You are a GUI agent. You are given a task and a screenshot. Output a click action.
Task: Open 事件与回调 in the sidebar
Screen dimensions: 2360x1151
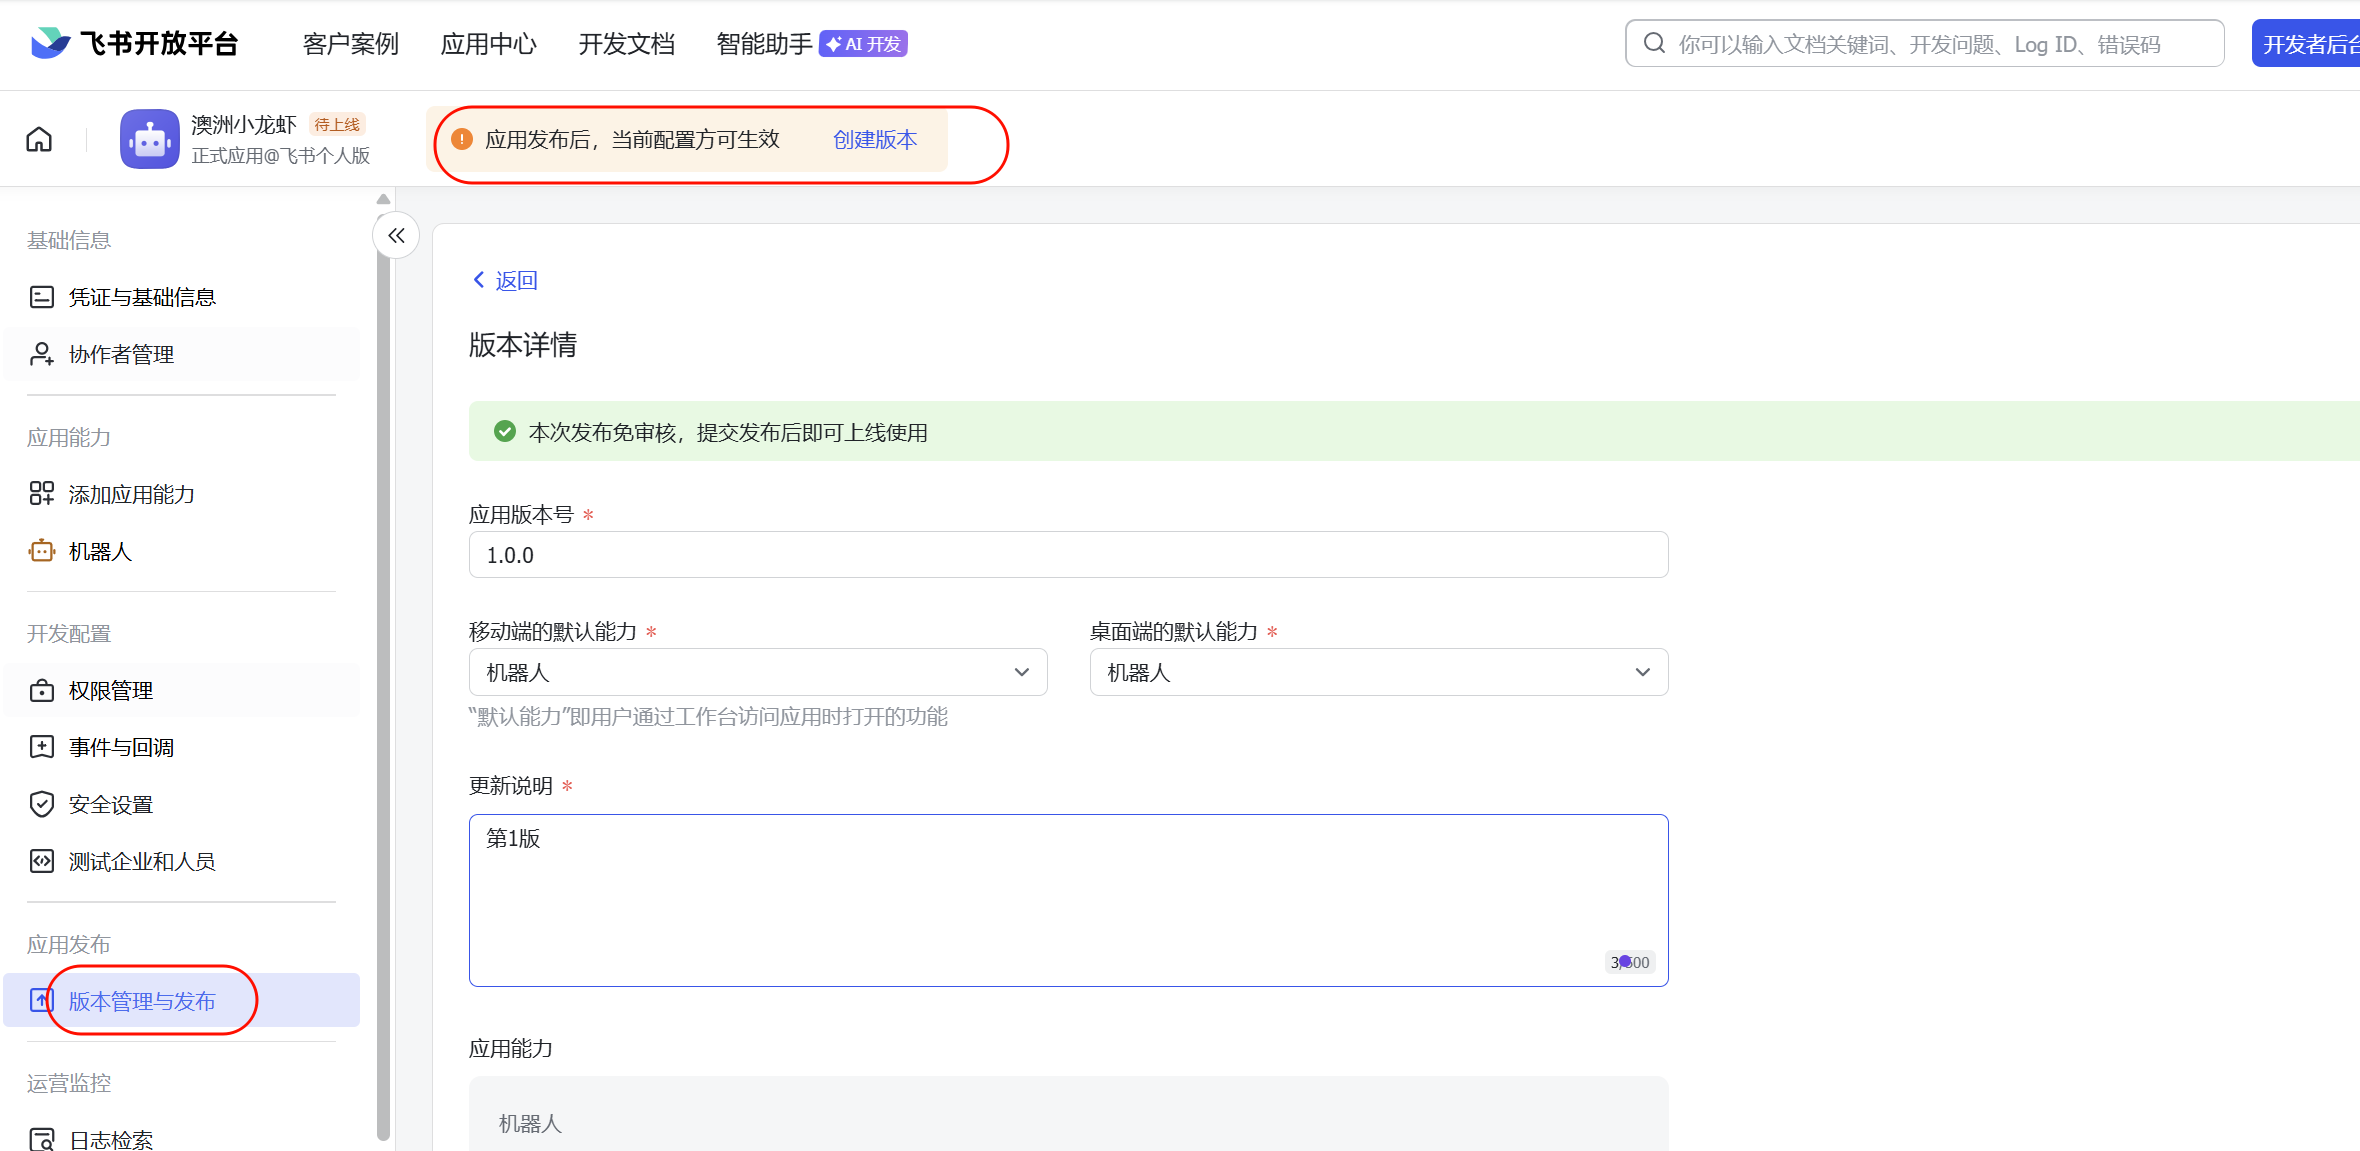coord(121,747)
